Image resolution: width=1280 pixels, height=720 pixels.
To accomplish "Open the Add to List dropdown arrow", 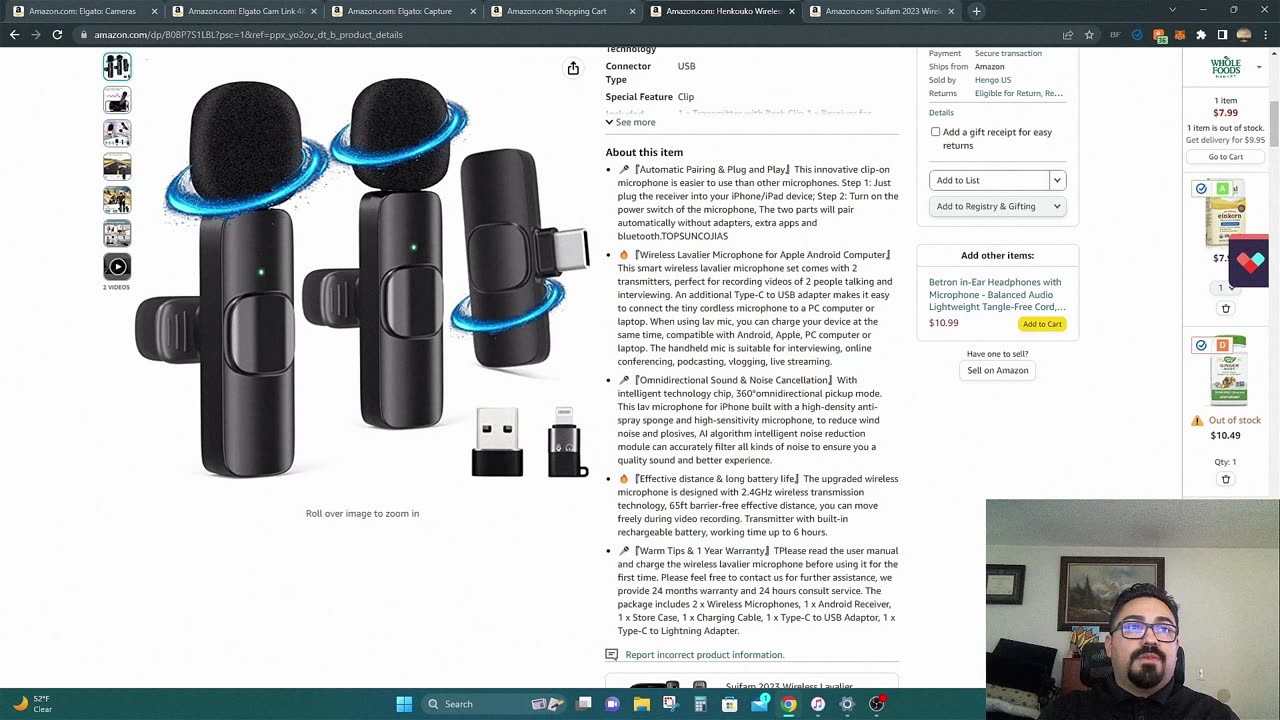I will tap(1057, 180).
